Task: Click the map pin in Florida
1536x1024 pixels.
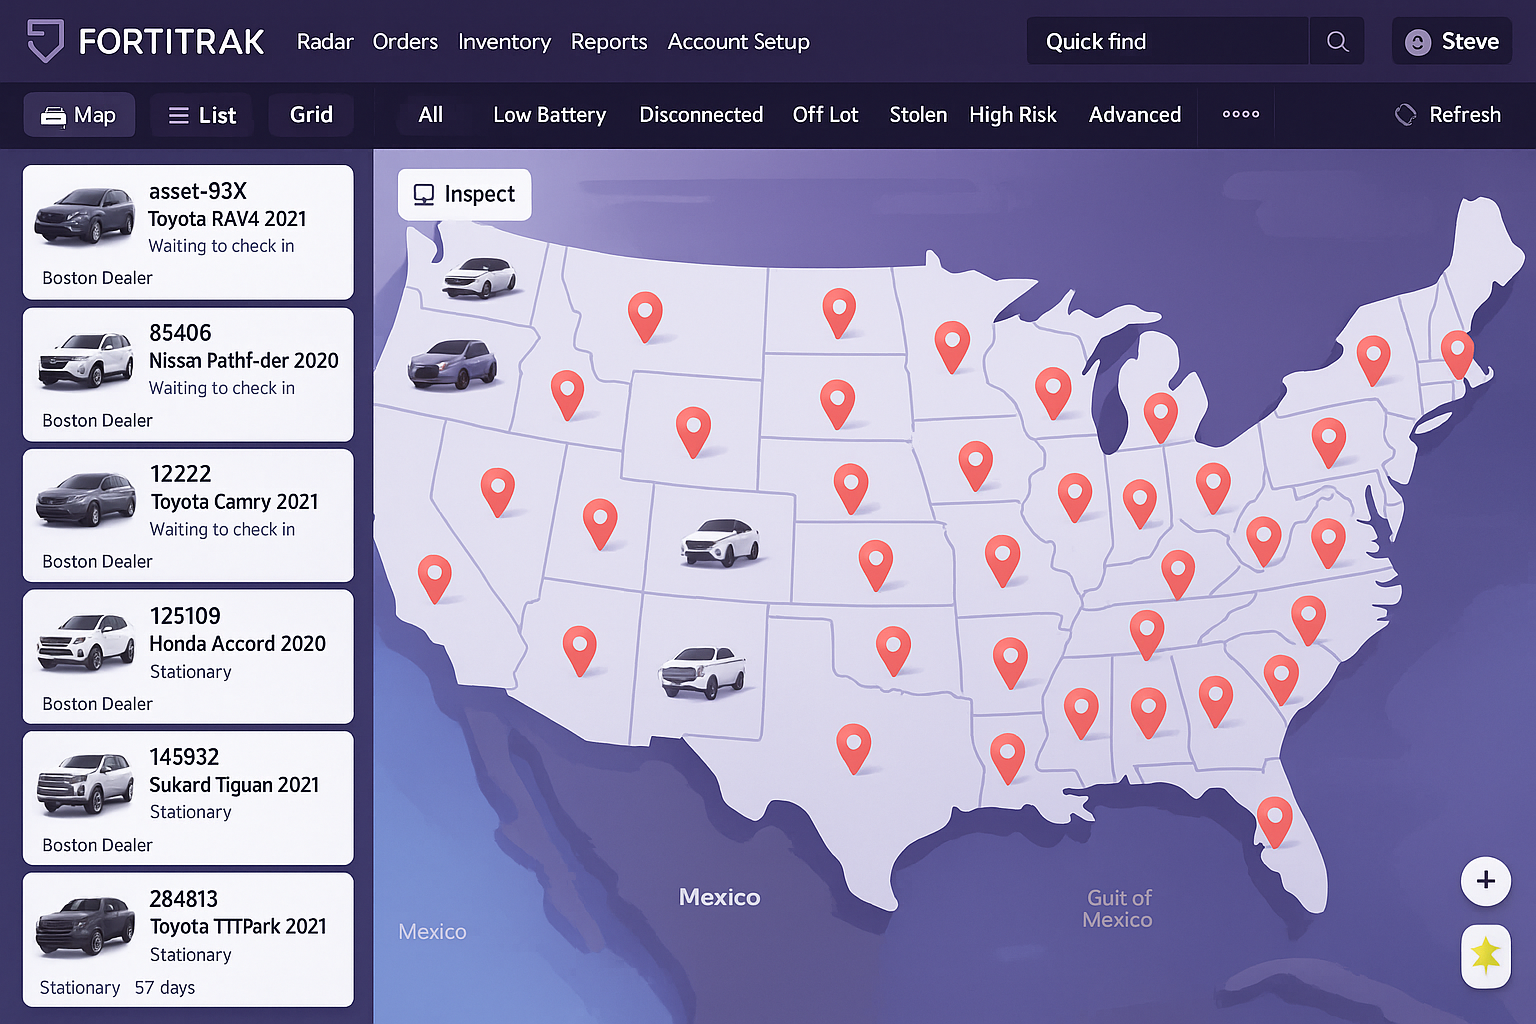Action: [1274, 820]
